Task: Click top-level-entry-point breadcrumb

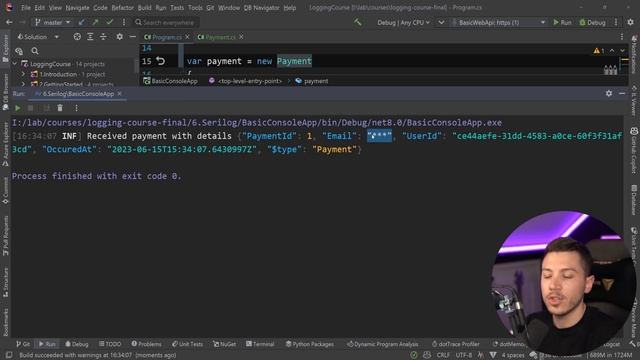Action: pos(245,81)
